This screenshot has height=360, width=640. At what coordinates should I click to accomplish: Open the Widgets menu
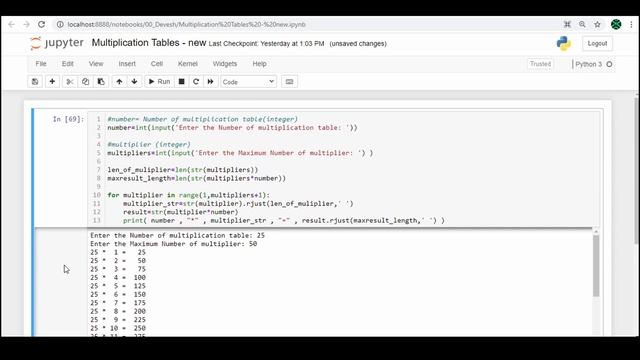(225, 64)
